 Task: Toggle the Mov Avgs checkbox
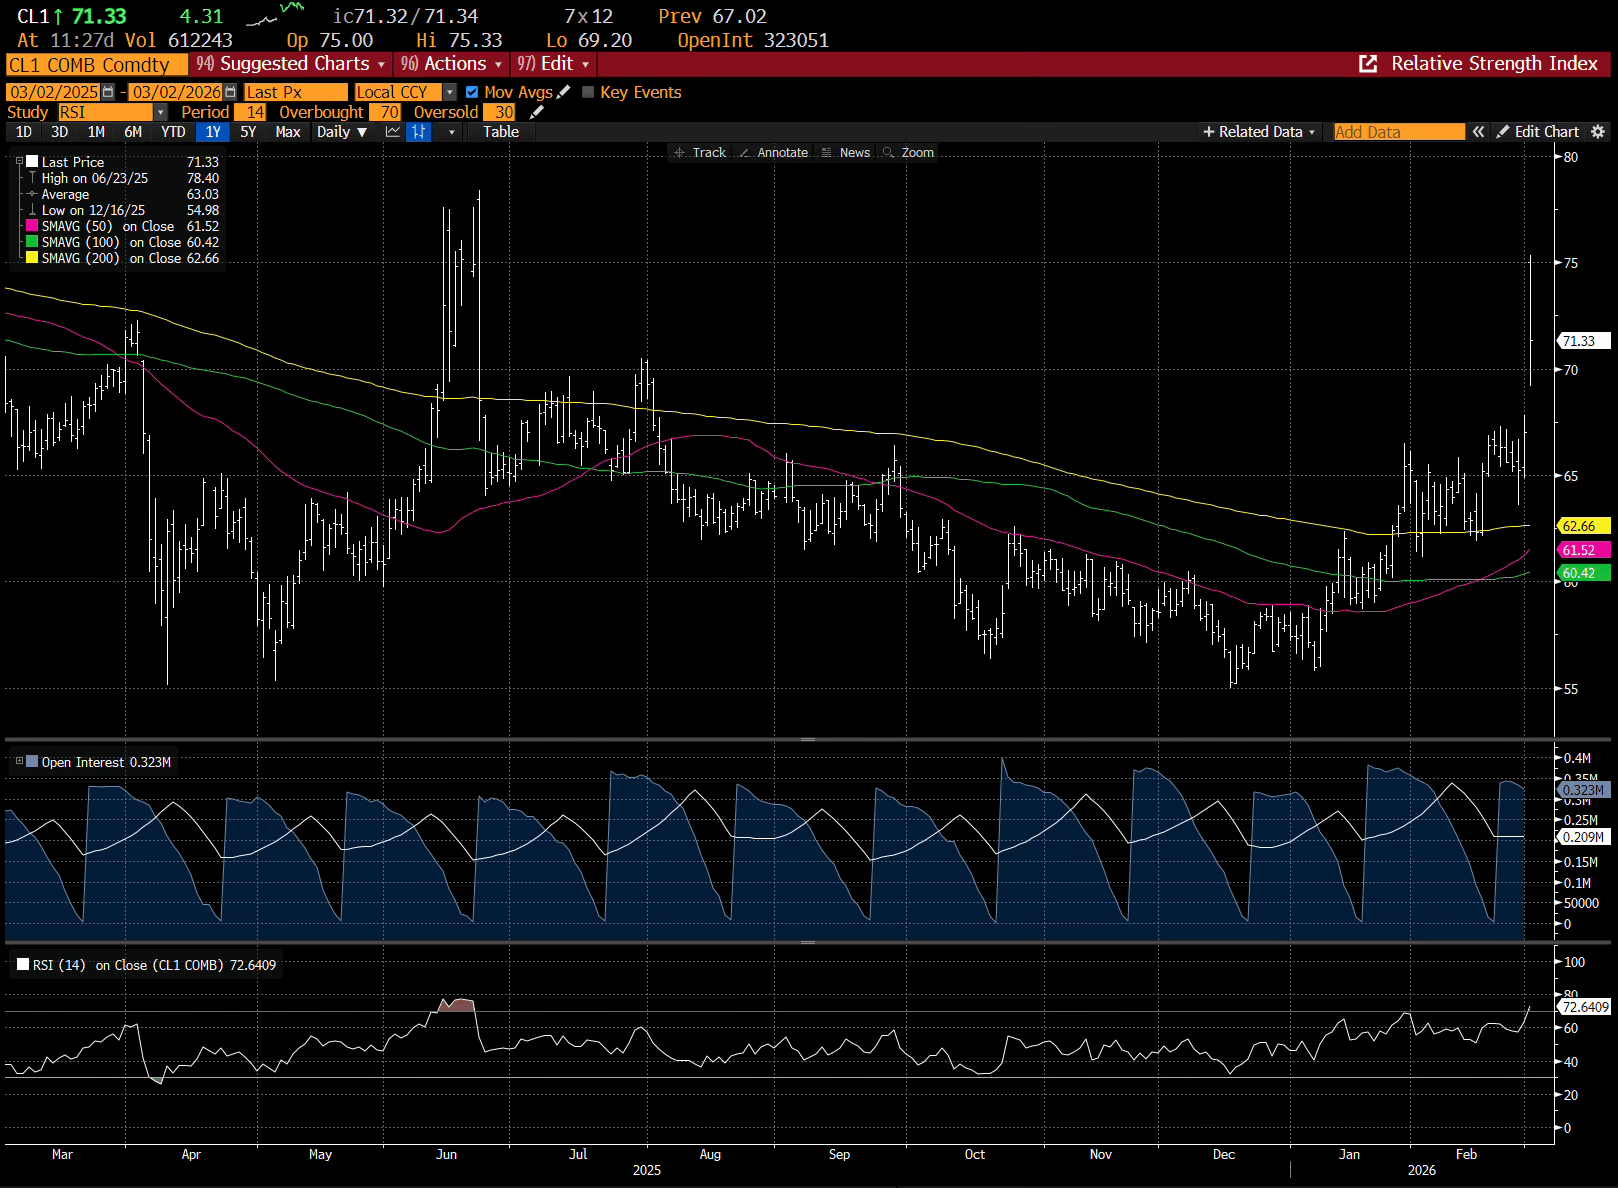pos(472,92)
